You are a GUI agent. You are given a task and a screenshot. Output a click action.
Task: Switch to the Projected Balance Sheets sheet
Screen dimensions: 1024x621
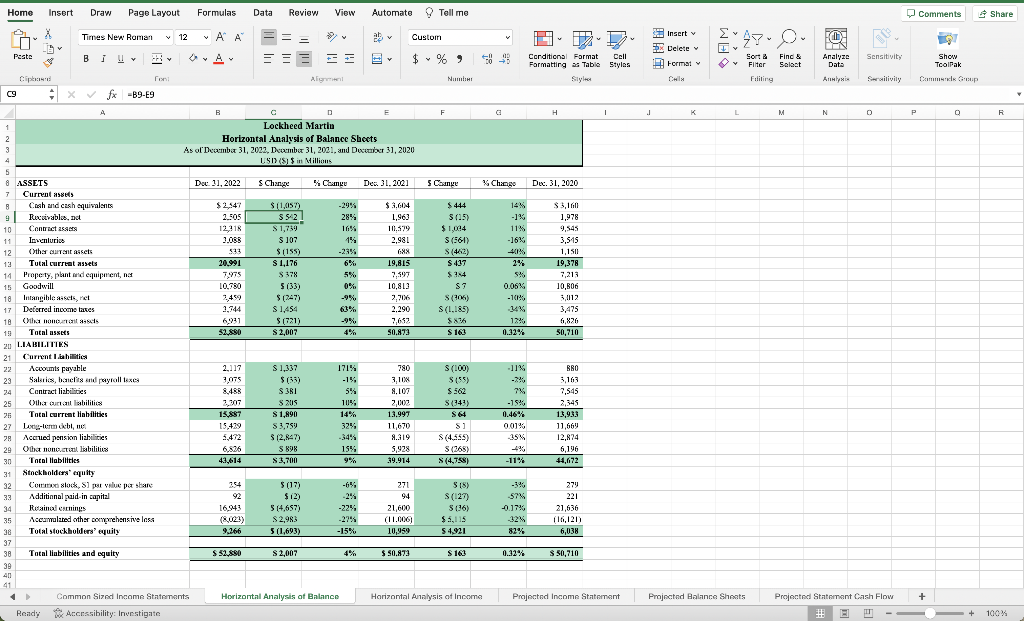[x=697, y=595]
